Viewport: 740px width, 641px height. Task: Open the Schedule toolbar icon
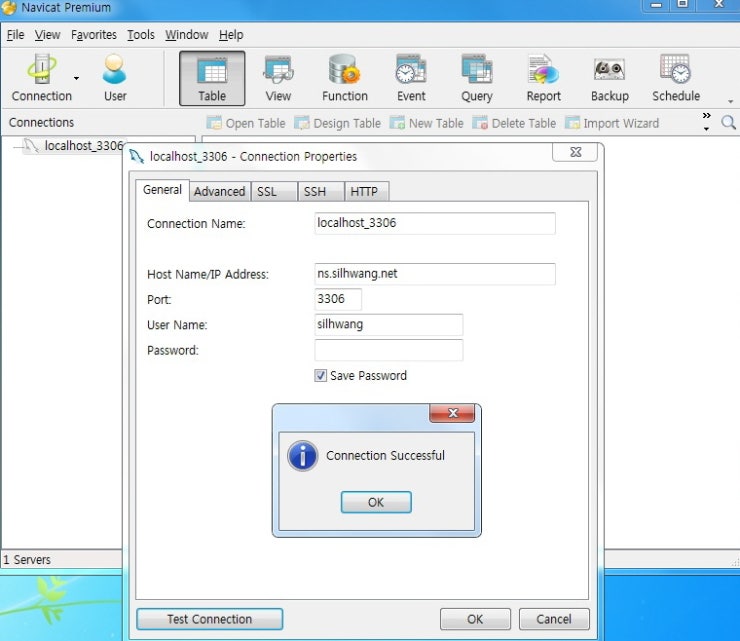pyautogui.click(x=676, y=78)
